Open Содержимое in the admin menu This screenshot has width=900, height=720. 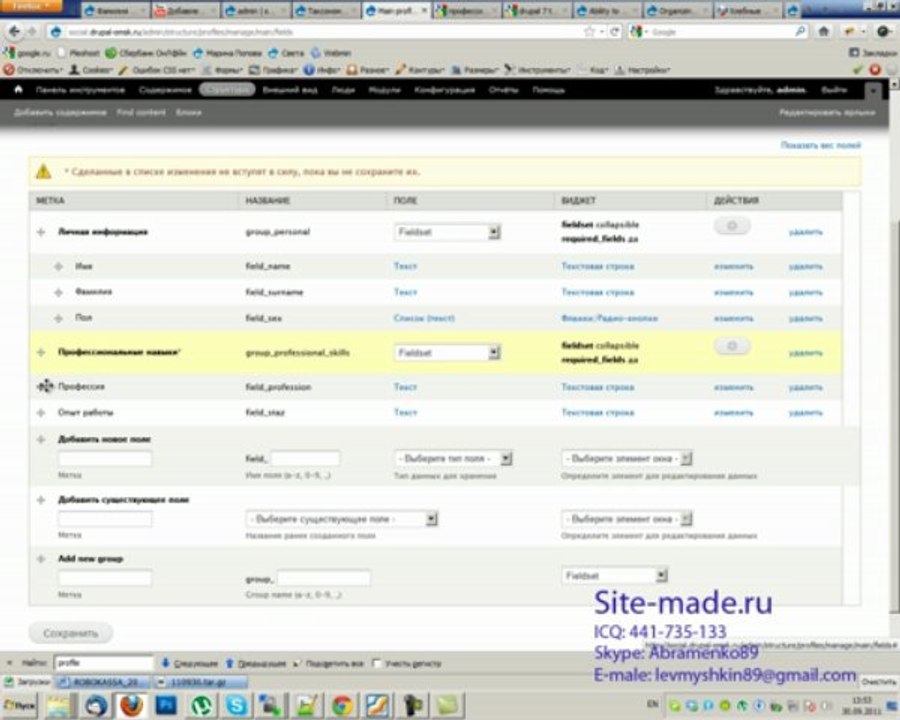(x=165, y=90)
